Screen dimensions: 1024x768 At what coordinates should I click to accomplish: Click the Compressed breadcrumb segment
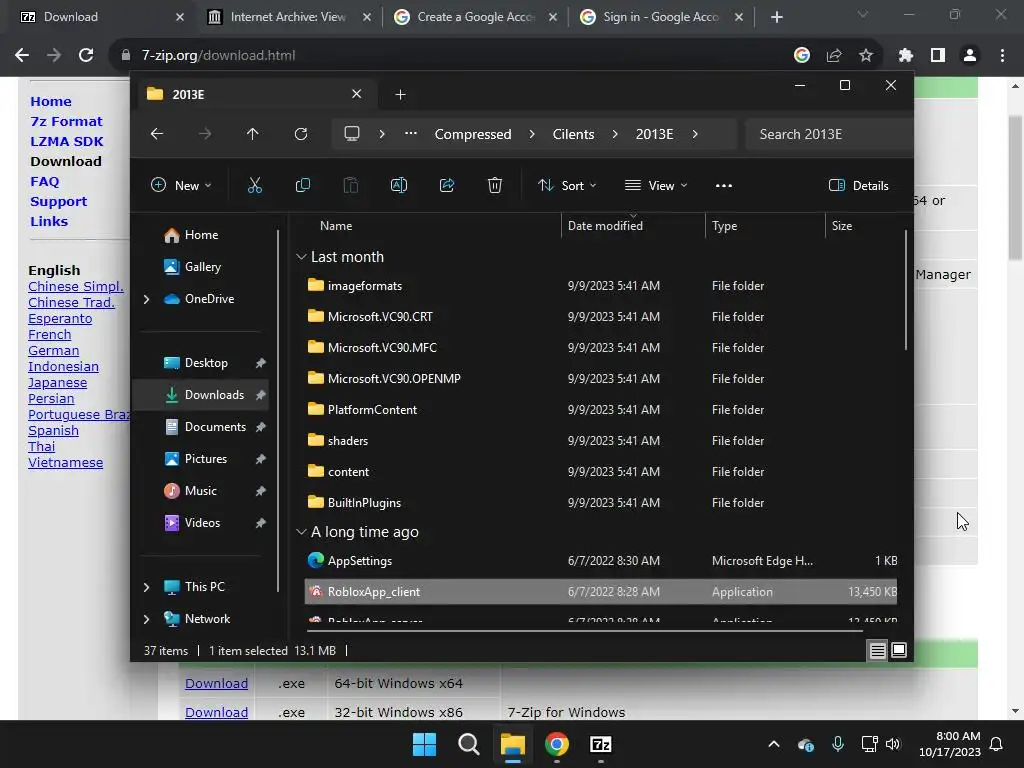473,134
